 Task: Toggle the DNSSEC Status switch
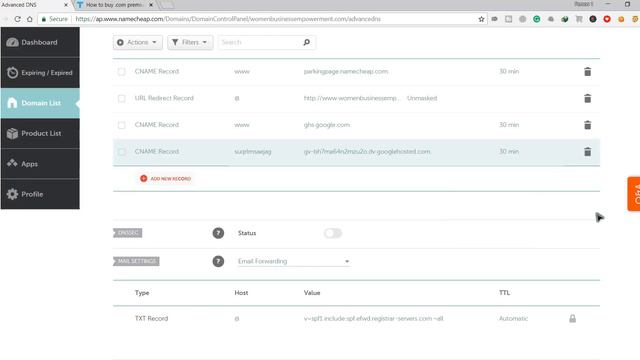tap(333, 233)
